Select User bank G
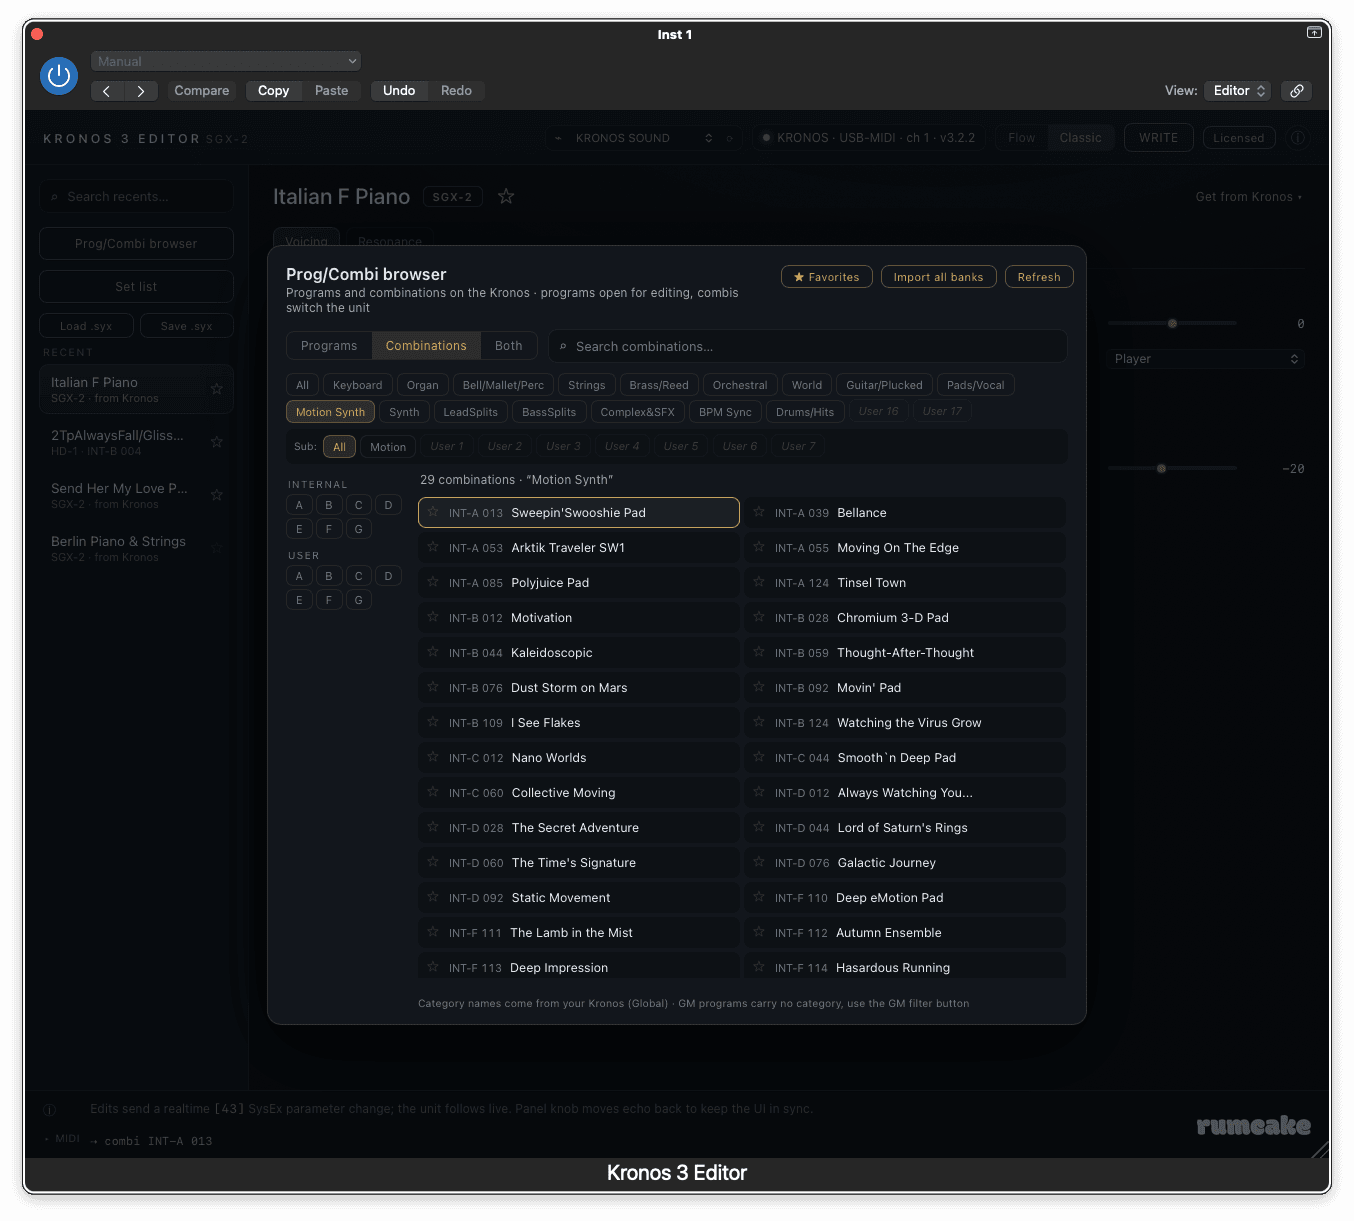 pos(359,600)
